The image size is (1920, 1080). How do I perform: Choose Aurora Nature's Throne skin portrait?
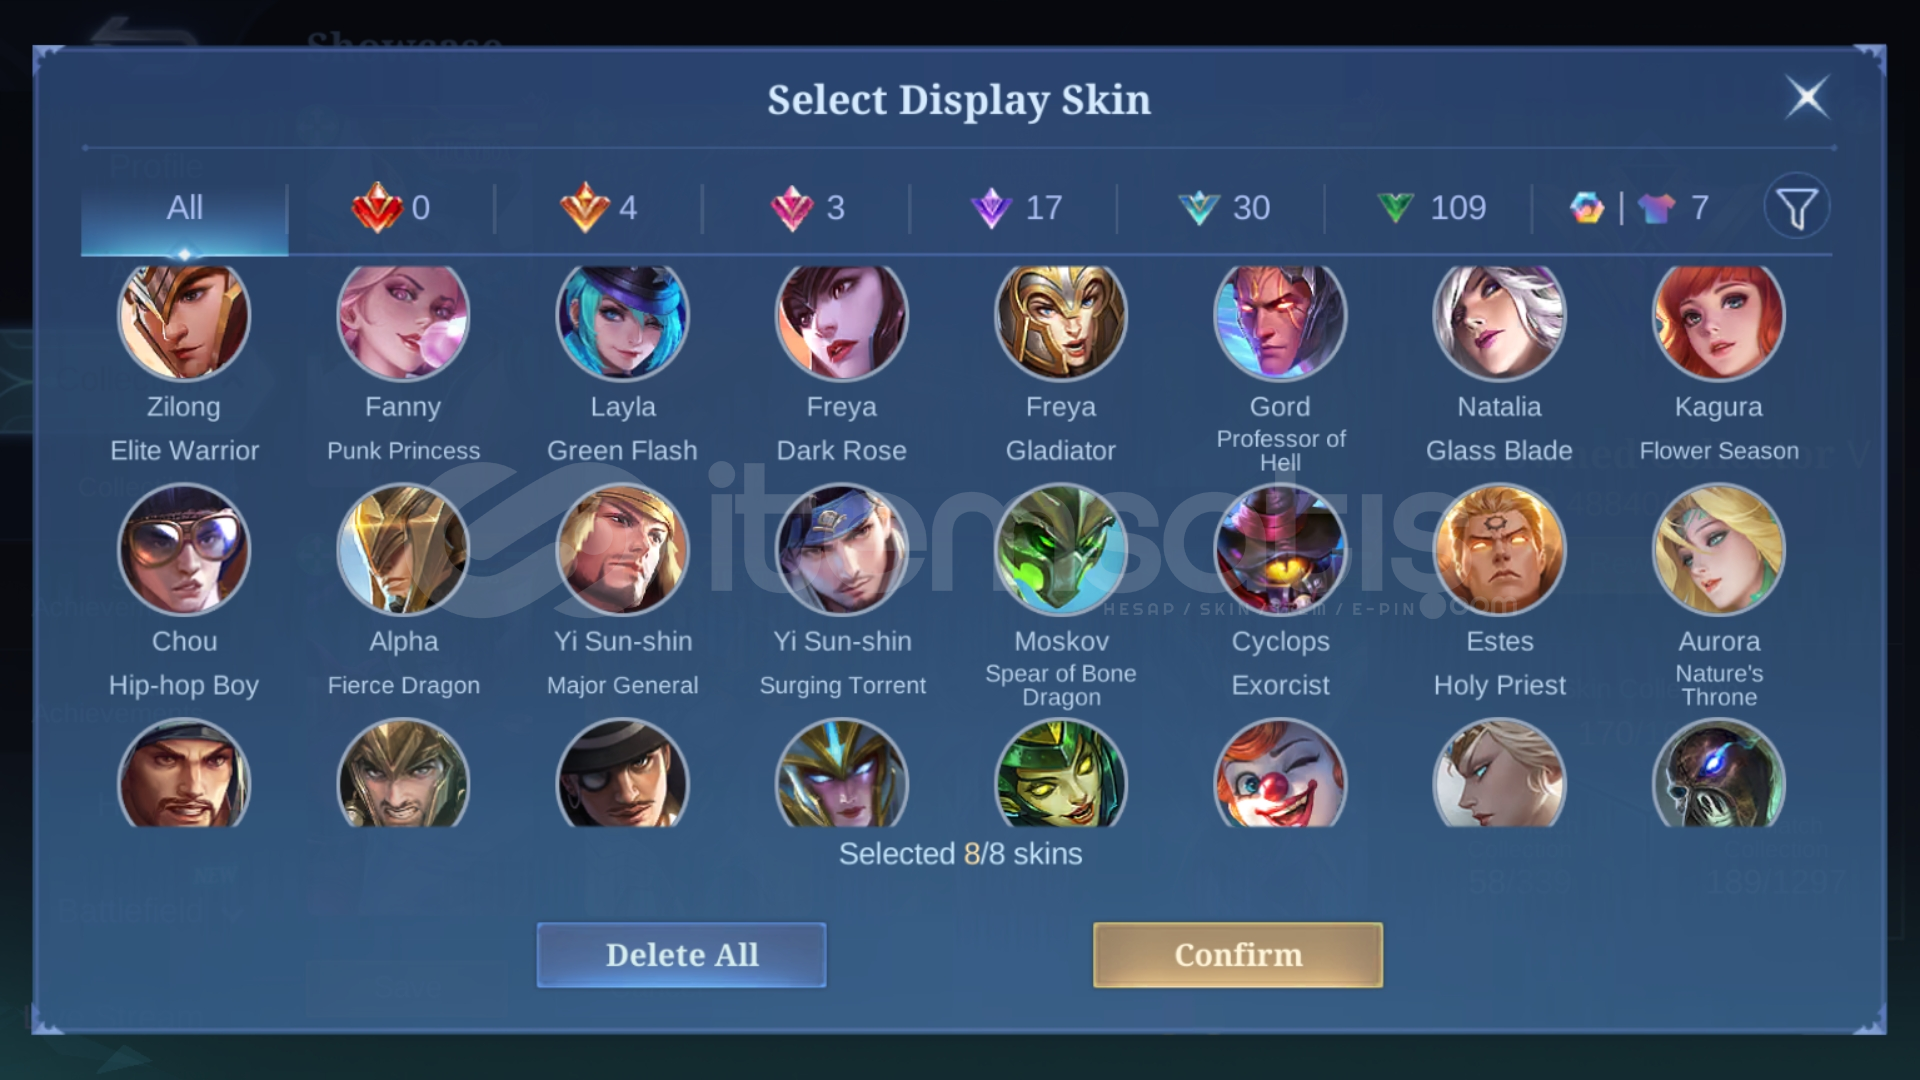[x=1718, y=550]
